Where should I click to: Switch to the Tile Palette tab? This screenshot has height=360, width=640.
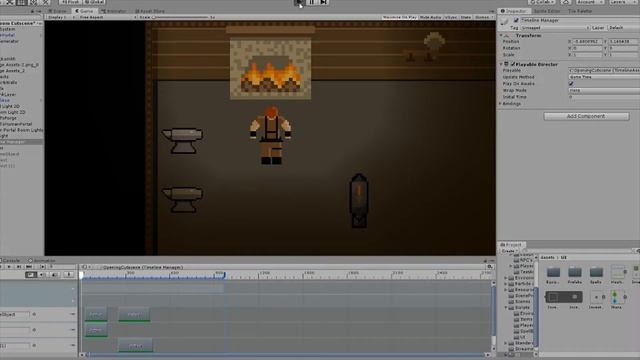click(580, 11)
